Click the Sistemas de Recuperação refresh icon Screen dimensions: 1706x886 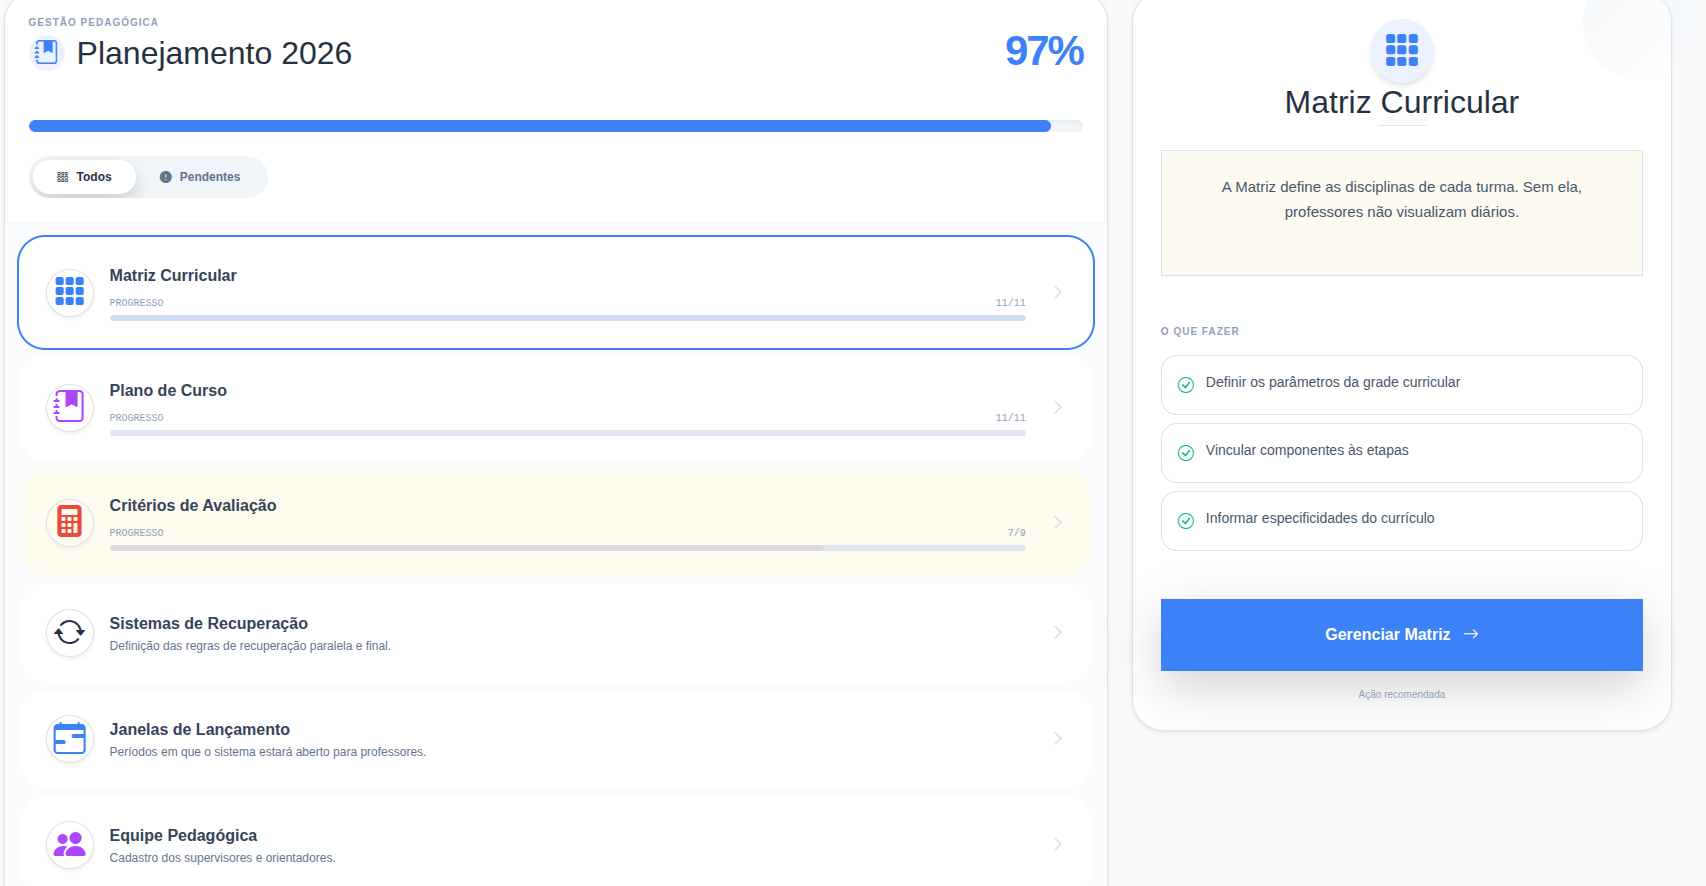[70, 632]
